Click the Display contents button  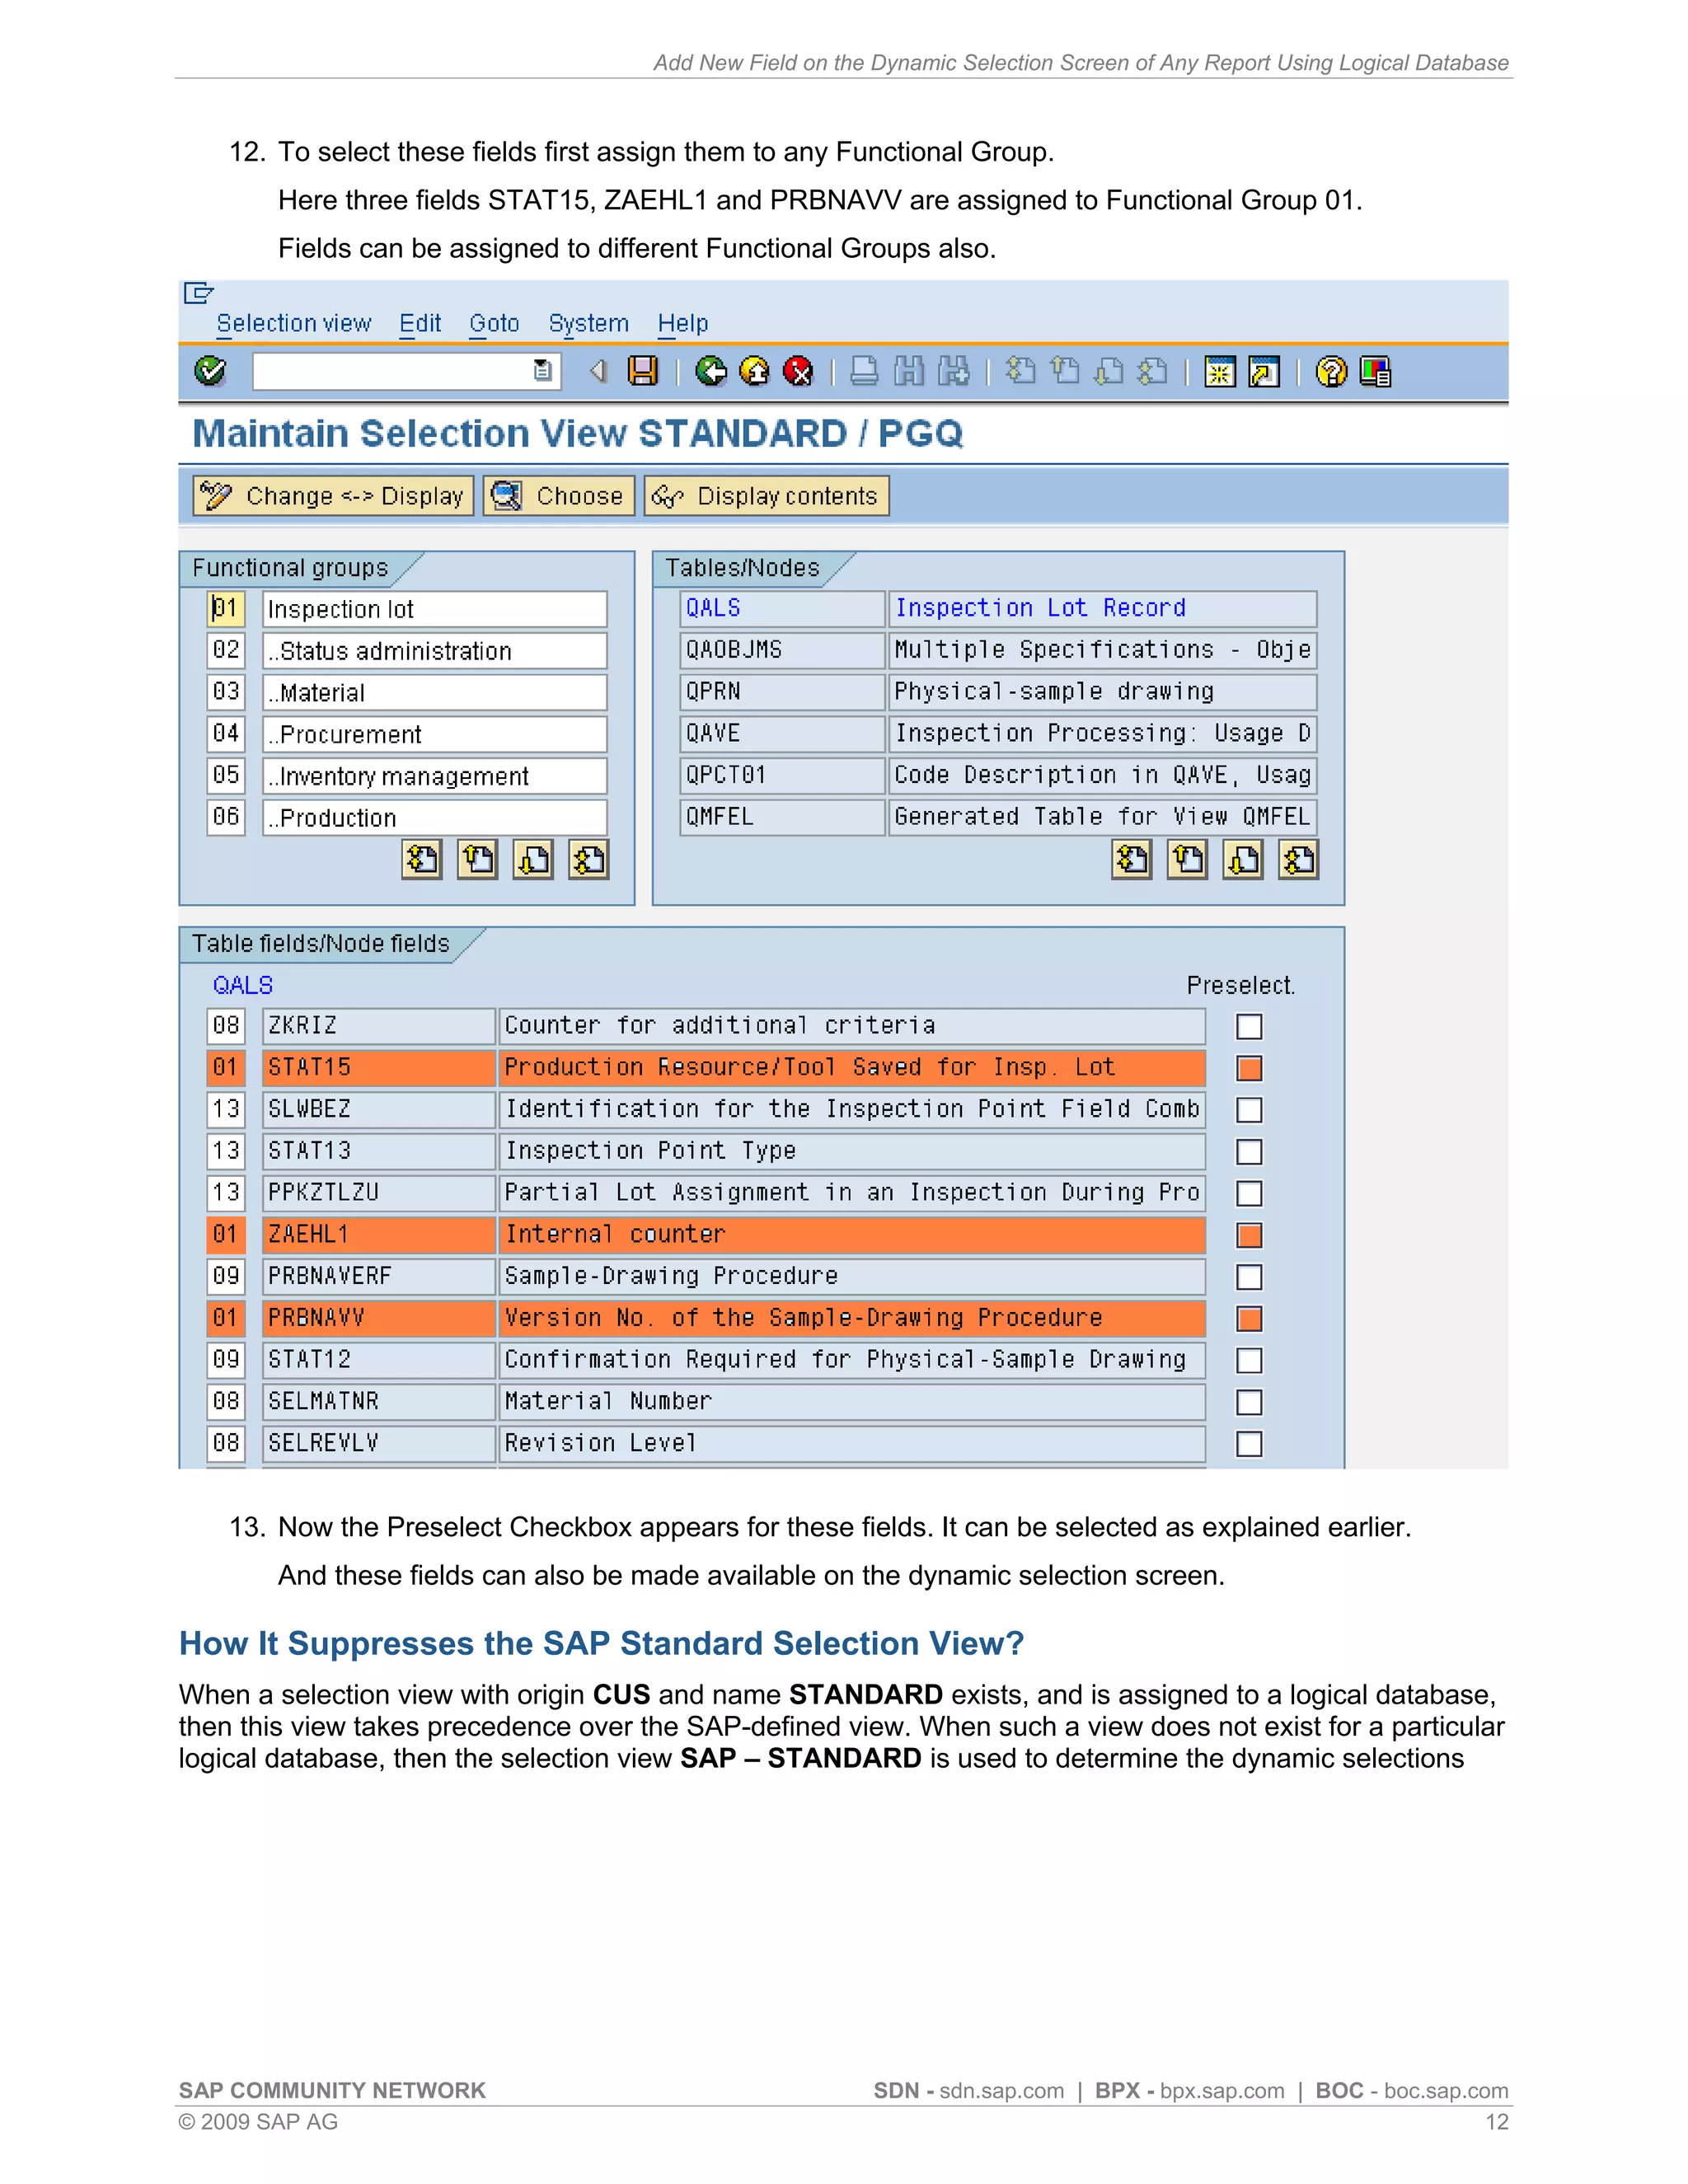(x=766, y=496)
